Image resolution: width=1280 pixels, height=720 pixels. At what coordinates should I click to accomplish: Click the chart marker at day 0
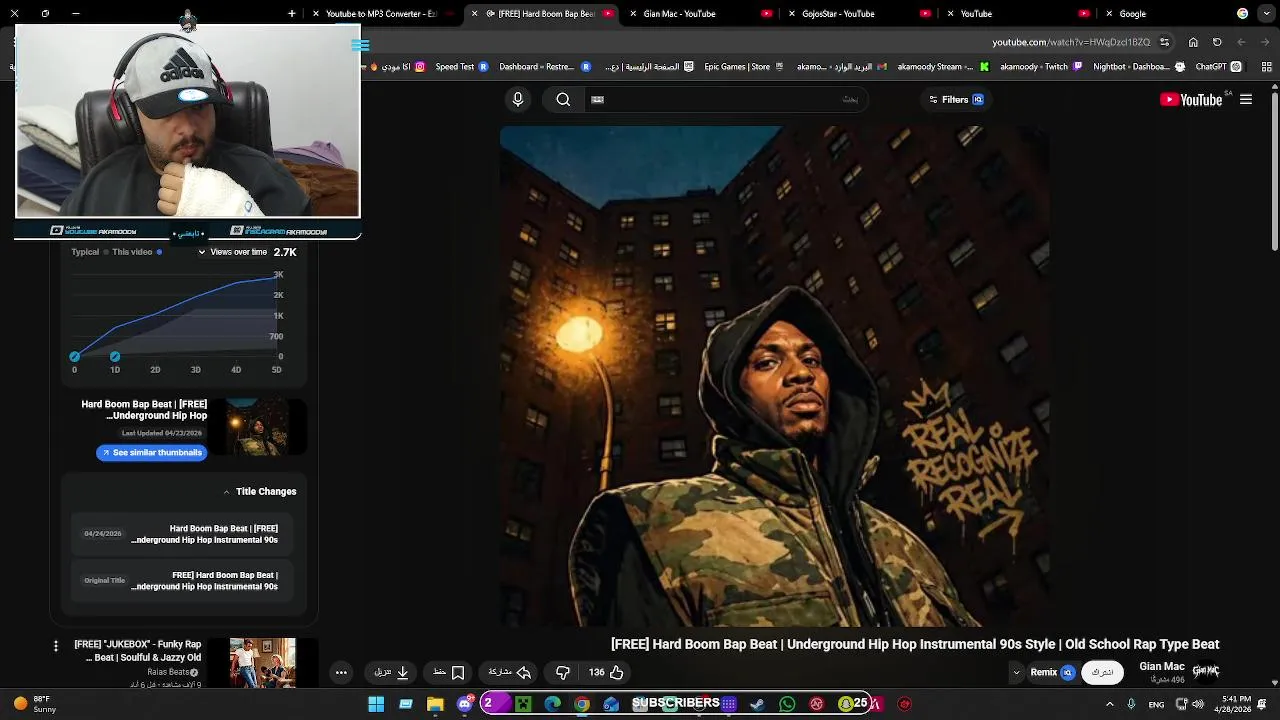[x=74, y=356]
